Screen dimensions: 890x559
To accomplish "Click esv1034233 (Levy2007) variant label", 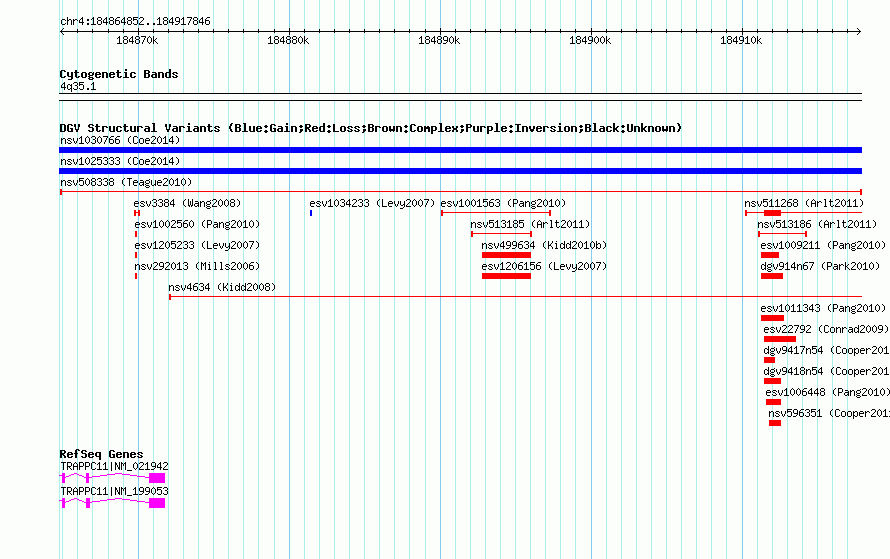I will (x=372, y=203).
